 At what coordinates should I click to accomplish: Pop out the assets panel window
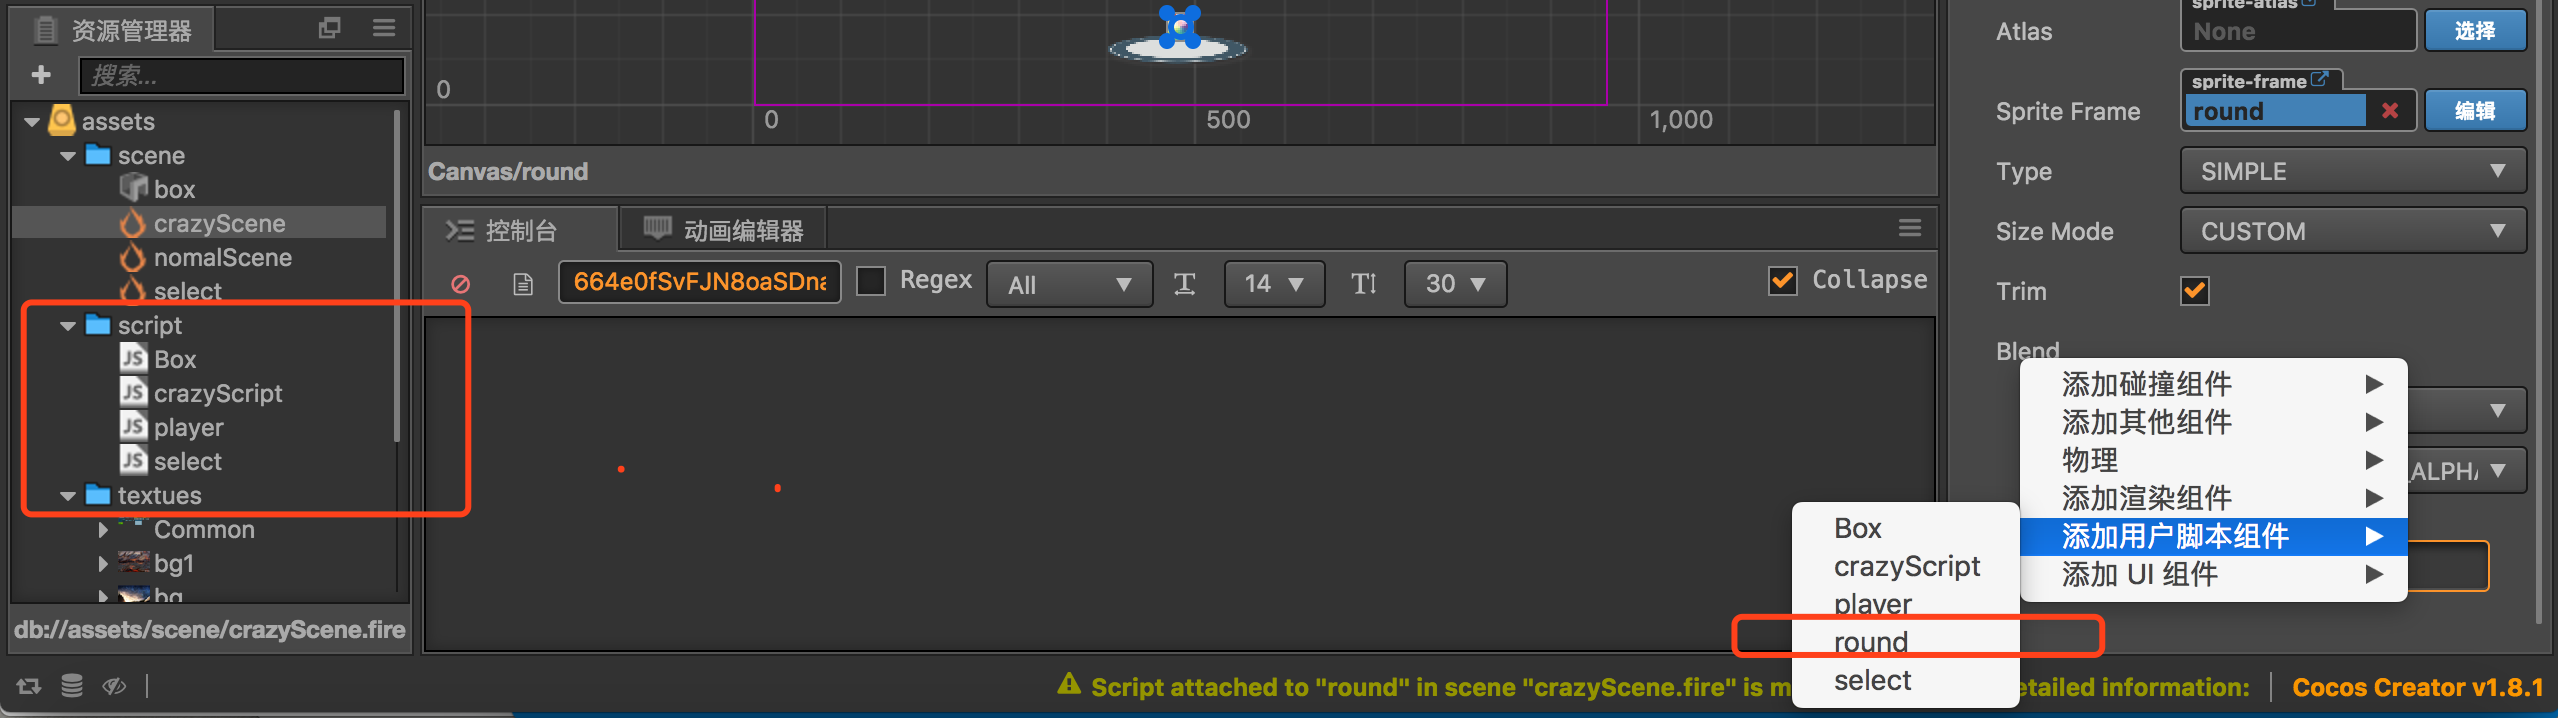point(329,28)
